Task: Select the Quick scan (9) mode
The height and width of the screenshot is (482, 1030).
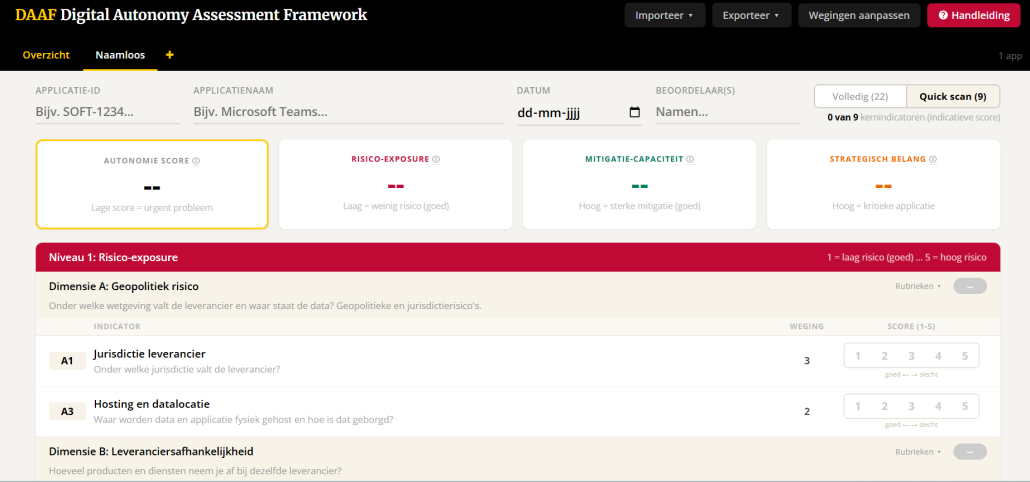Action: [952, 96]
